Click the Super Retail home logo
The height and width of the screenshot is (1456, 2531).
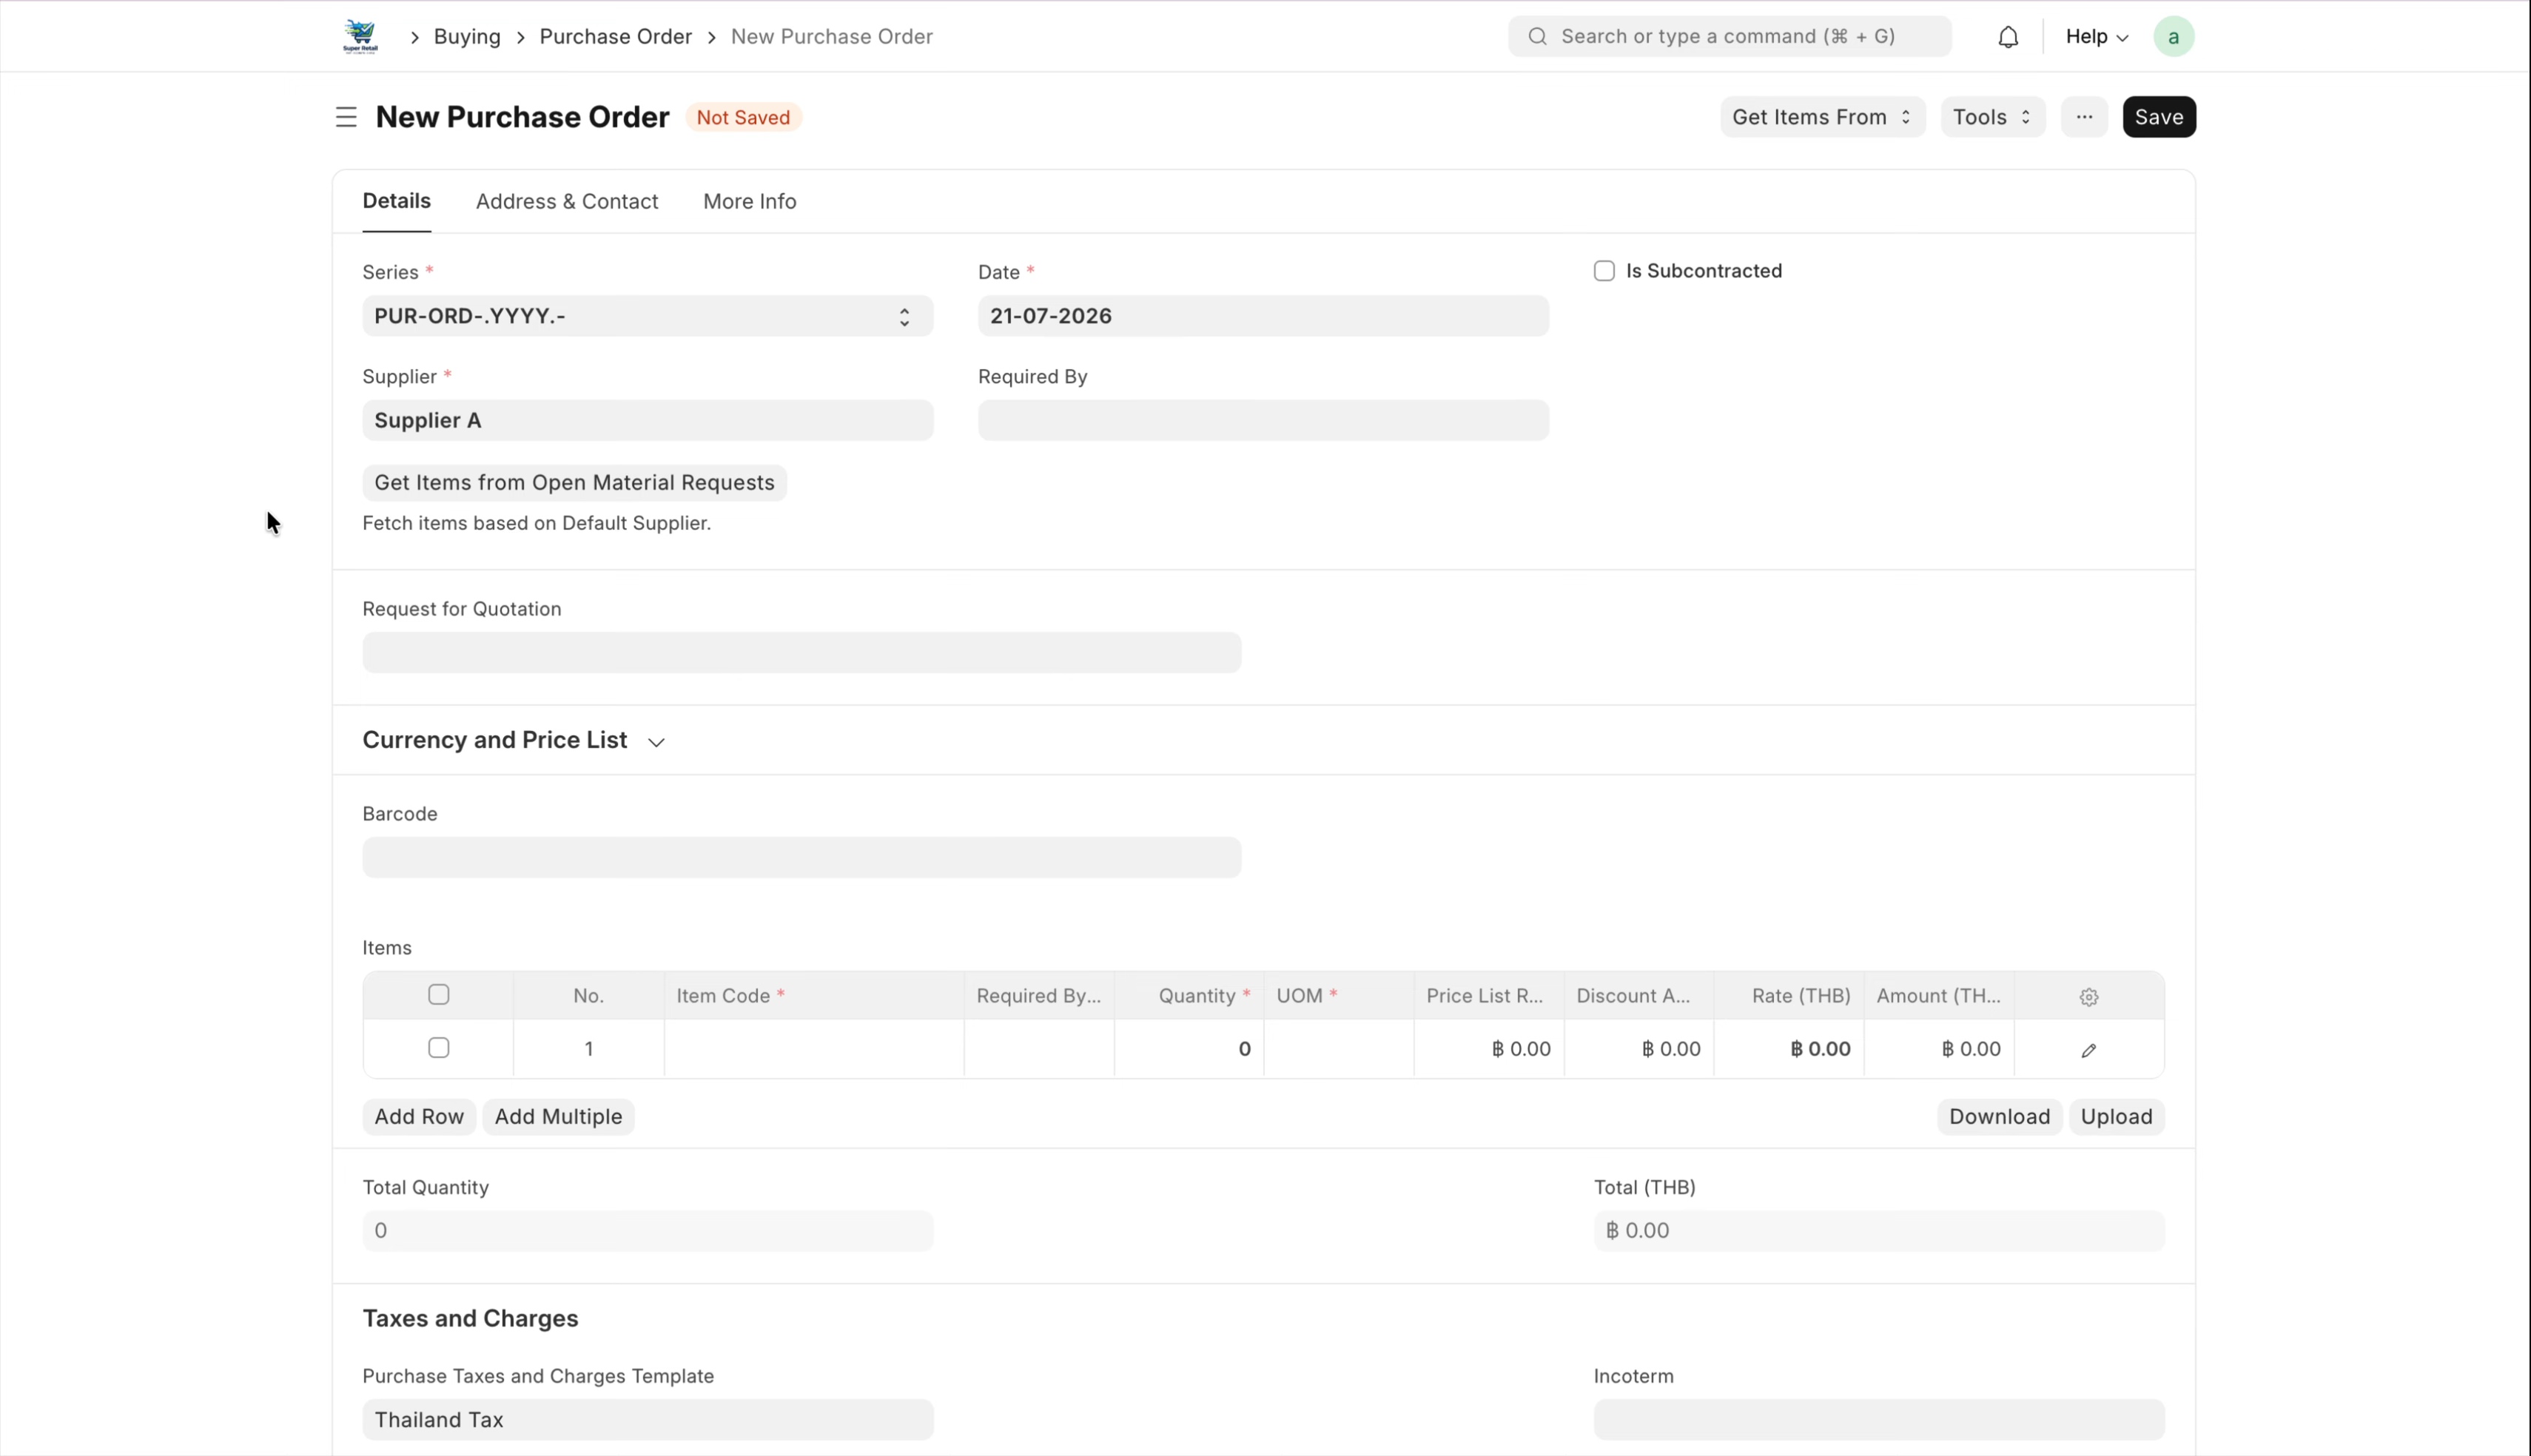pos(360,37)
